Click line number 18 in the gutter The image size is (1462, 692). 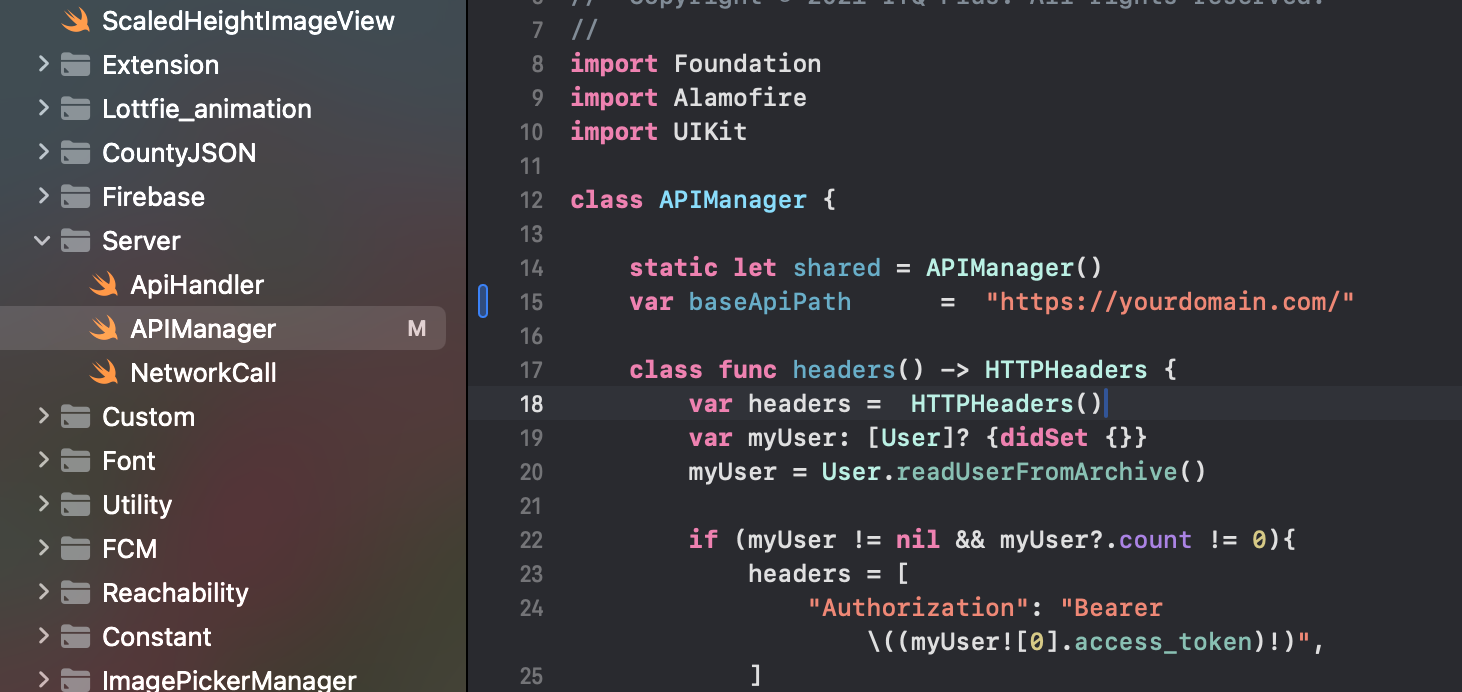(531, 404)
